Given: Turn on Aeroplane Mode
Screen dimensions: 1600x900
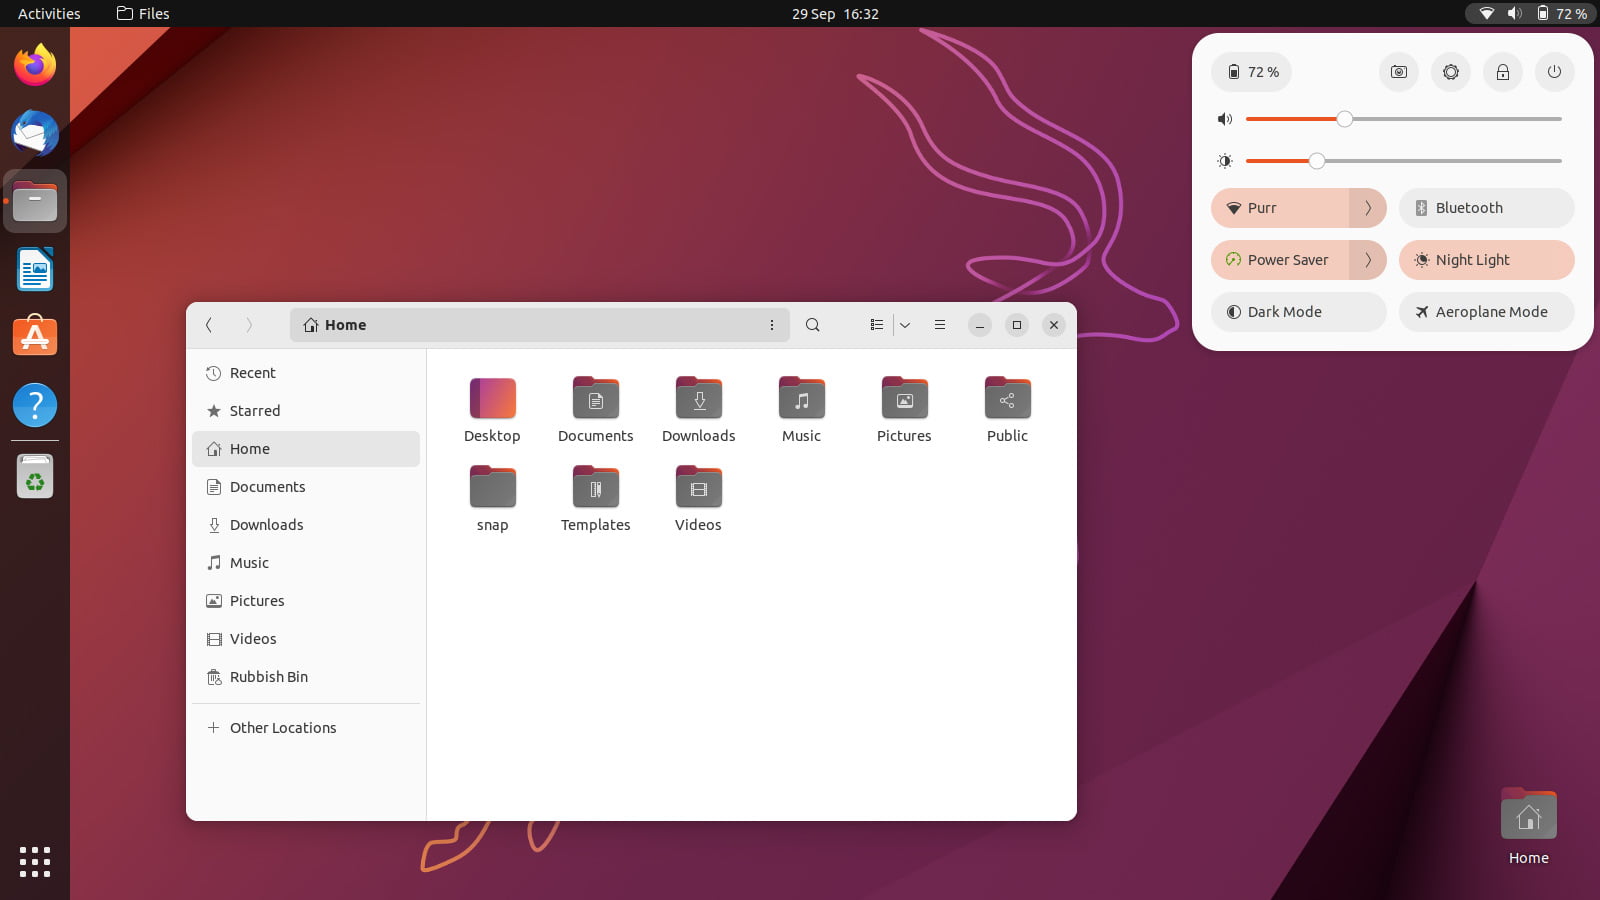Looking at the screenshot, I should 1486,311.
